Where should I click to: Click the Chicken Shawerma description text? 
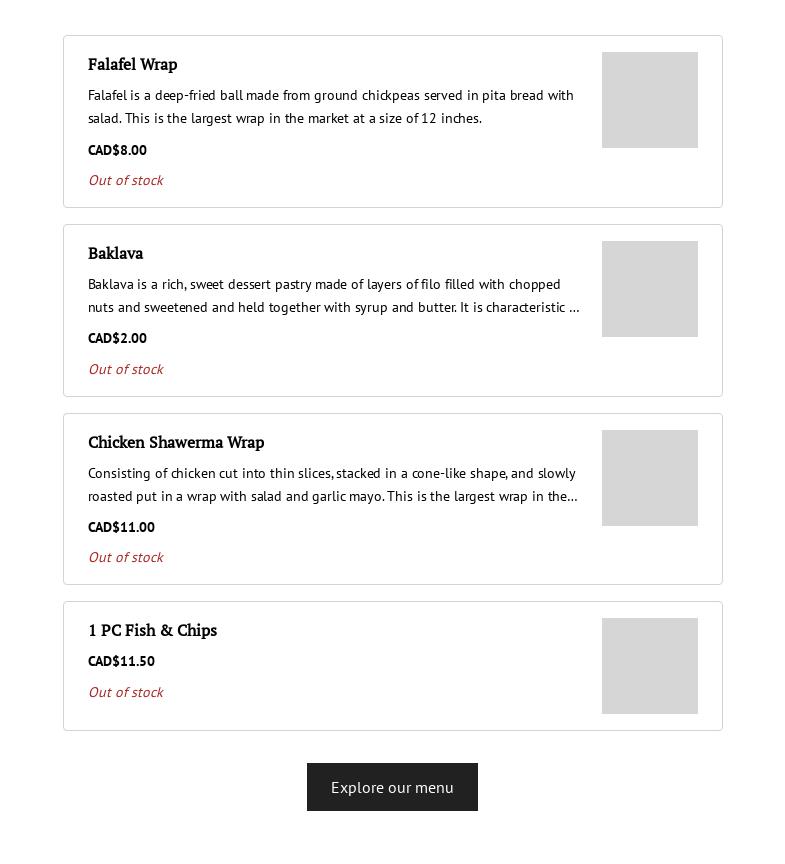(333, 485)
